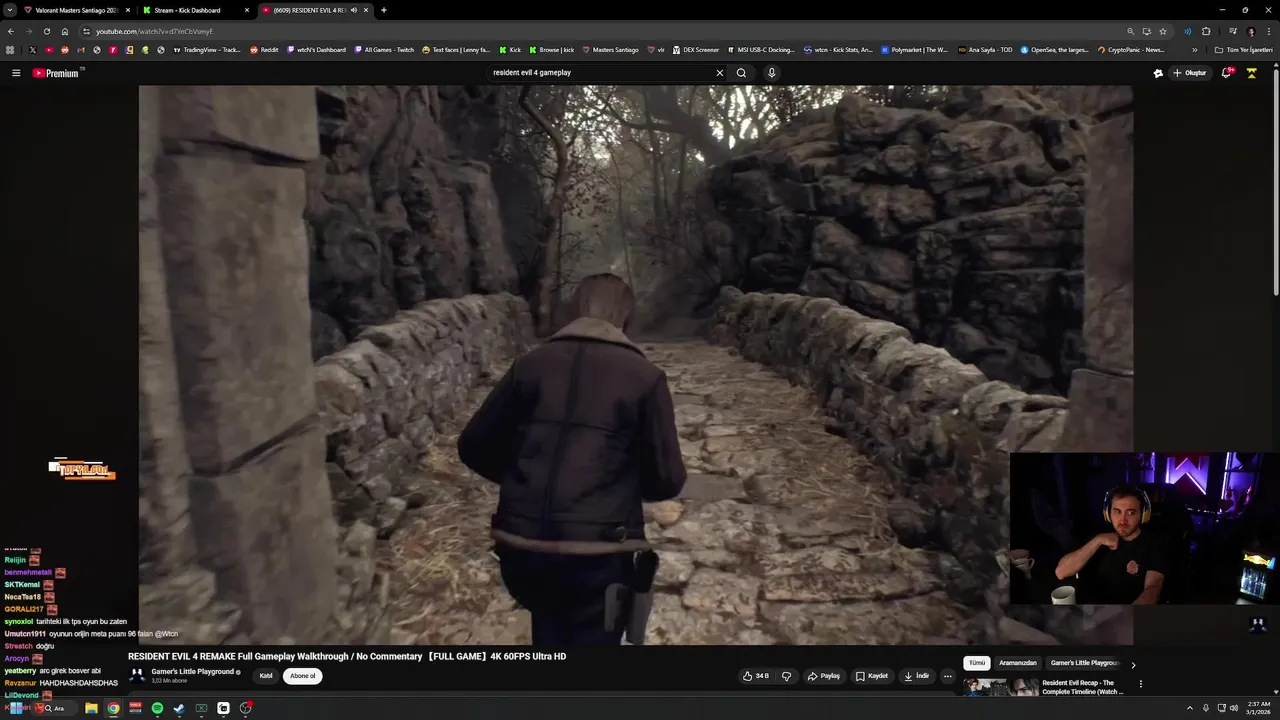Open Gamer's Little Playground channel name
This screenshot has width=1280, height=720.
pyautogui.click(x=193, y=671)
